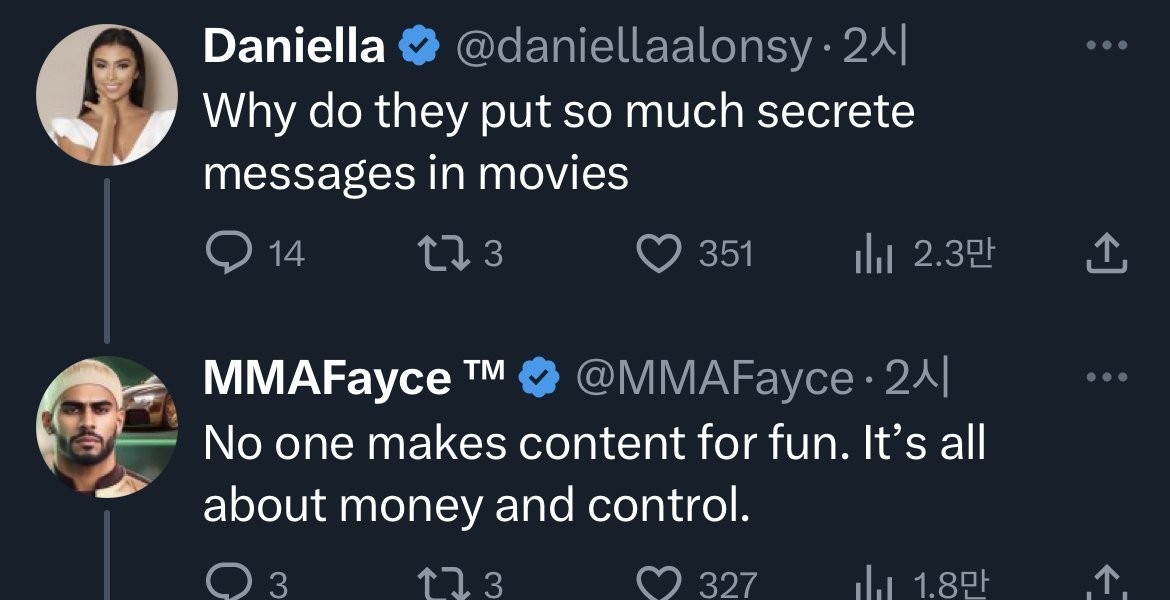Reply to MMAFayce's tweet
The width and height of the screenshot is (1170, 600).
(x=227, y=582)
